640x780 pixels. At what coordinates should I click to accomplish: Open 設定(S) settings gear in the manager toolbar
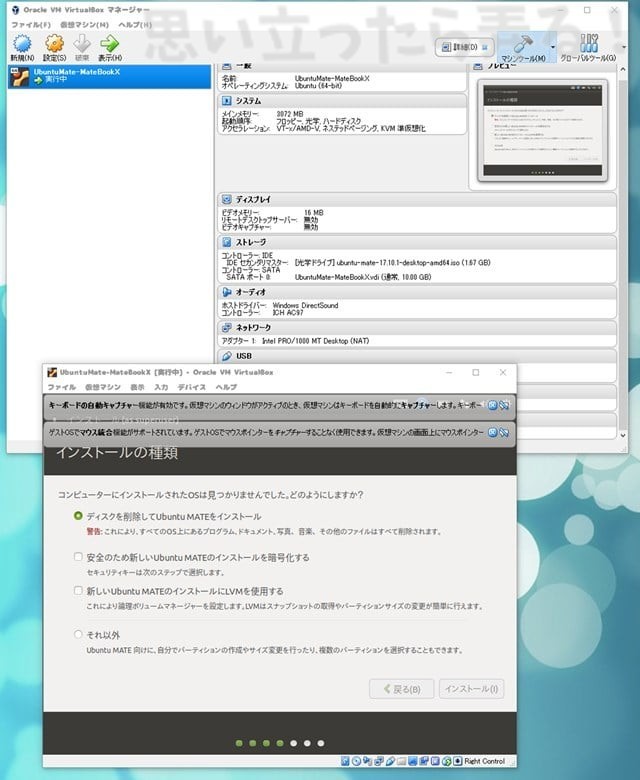pyautogui.click(x=54, y=44)
